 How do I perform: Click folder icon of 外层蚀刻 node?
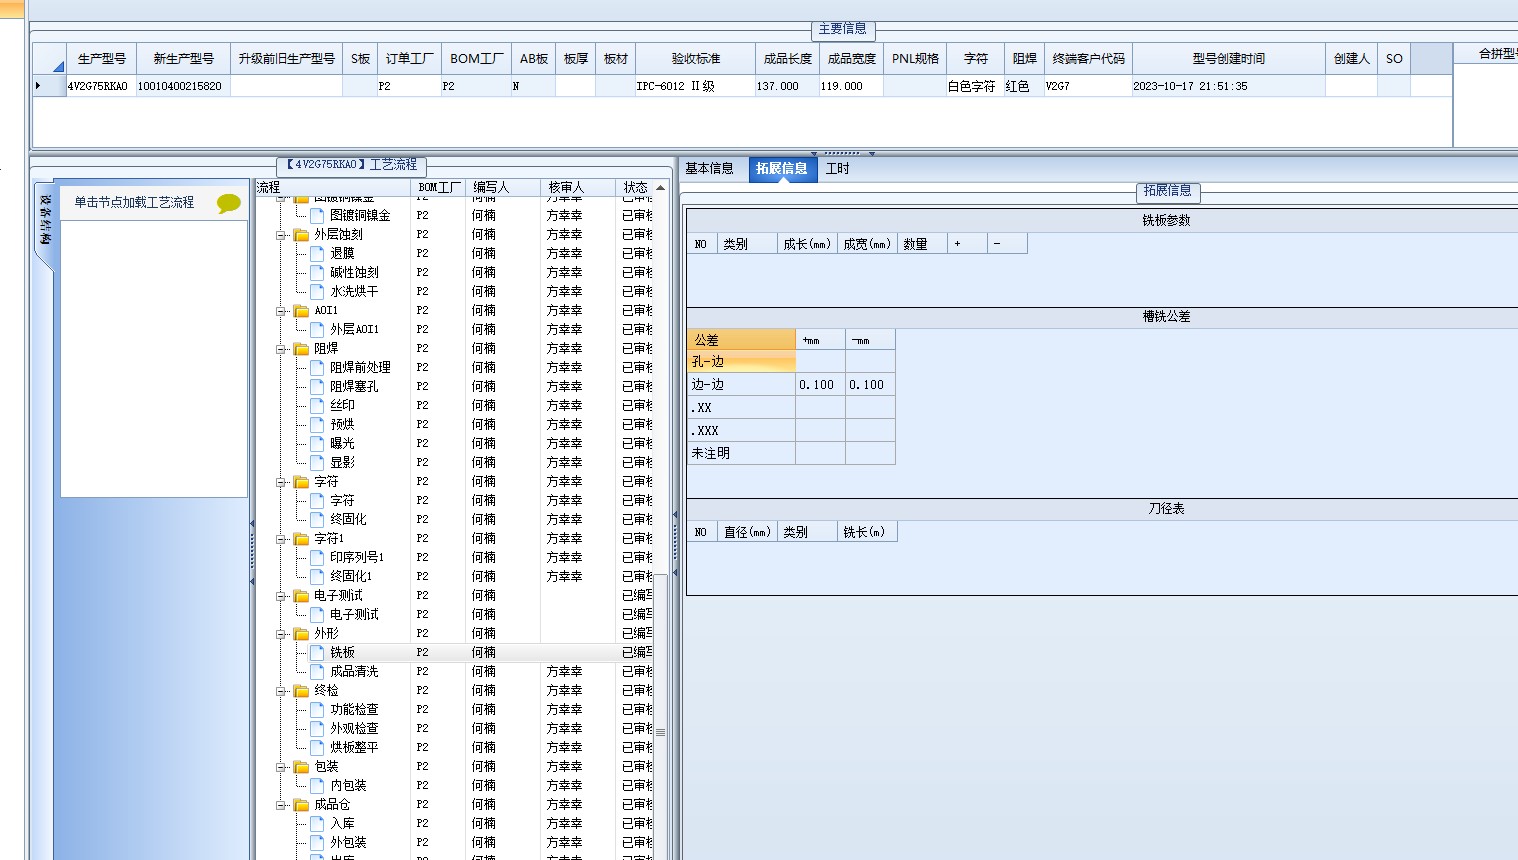pyautogui.click(x=301, y=234)
